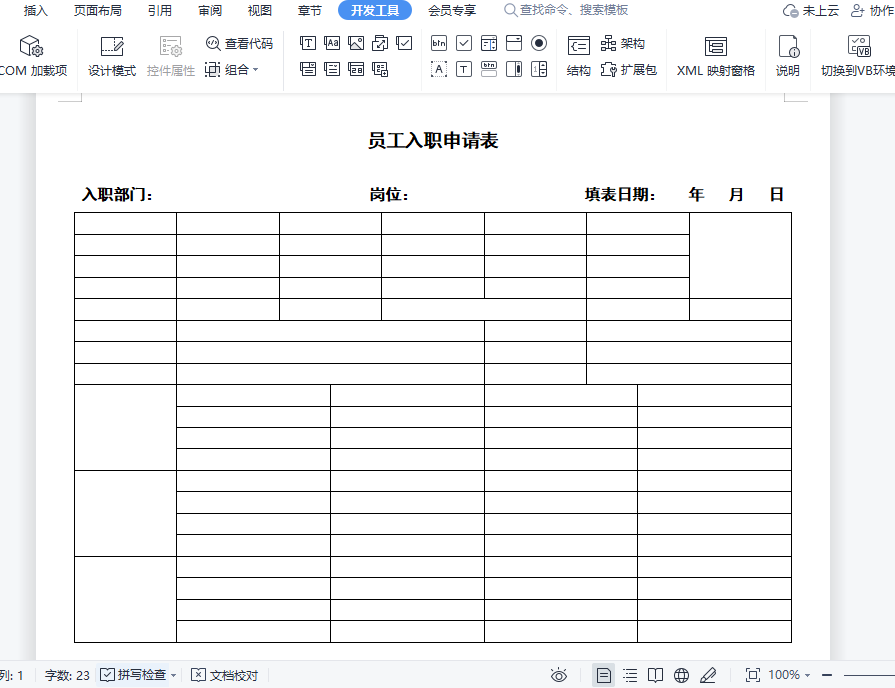The height and width of the screenshot is (688, 895).
Task: Insert list box control
Action: (489, 43)
